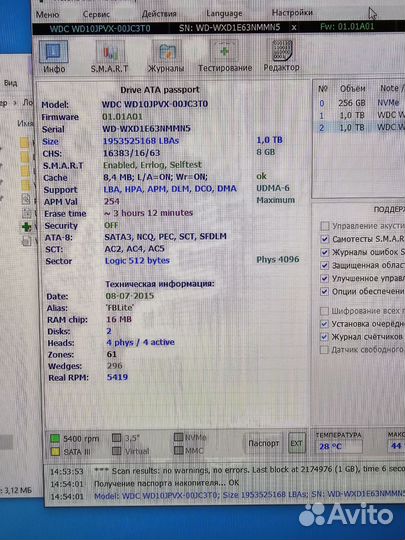Image resolution: width=405 pixels, height=540 pixels.
Task: Open the Действия menu
Action: pos(159,14)
